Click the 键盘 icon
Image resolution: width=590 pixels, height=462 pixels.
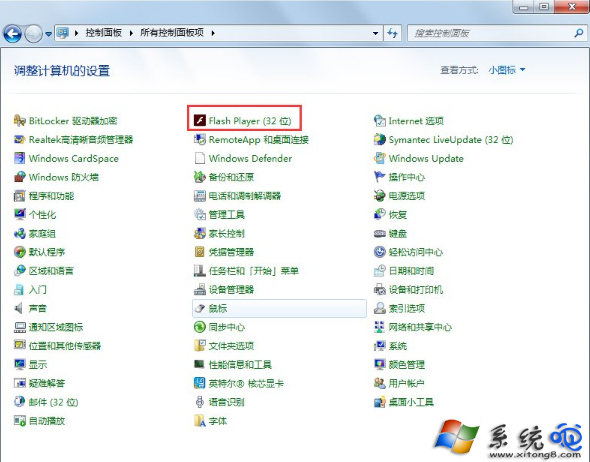(380, 233)
